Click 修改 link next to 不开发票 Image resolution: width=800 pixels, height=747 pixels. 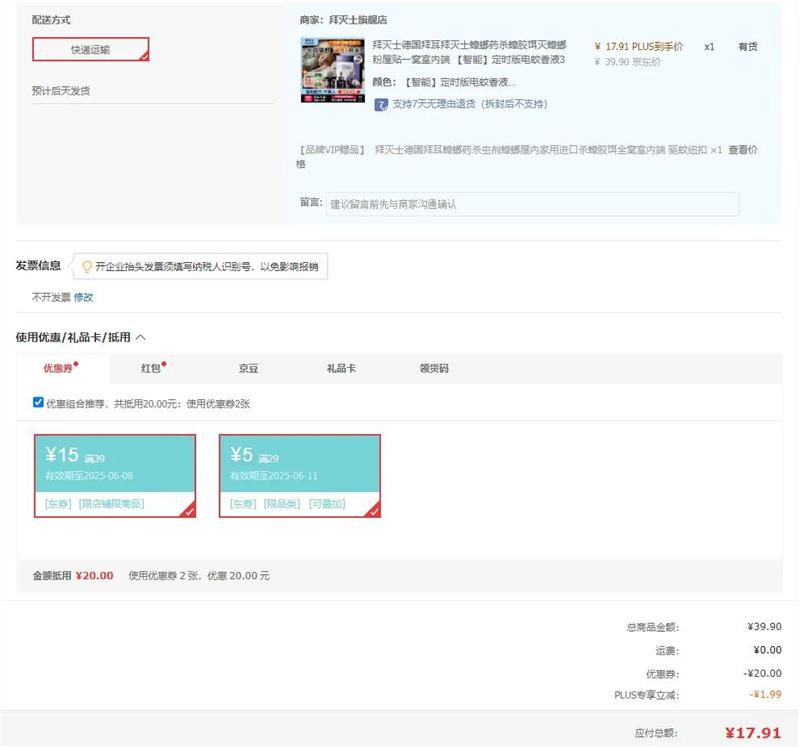click(x=83, y=297)
